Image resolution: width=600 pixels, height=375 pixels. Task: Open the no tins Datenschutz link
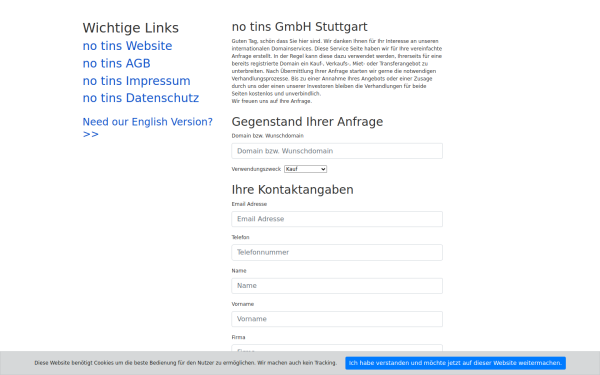141,98
